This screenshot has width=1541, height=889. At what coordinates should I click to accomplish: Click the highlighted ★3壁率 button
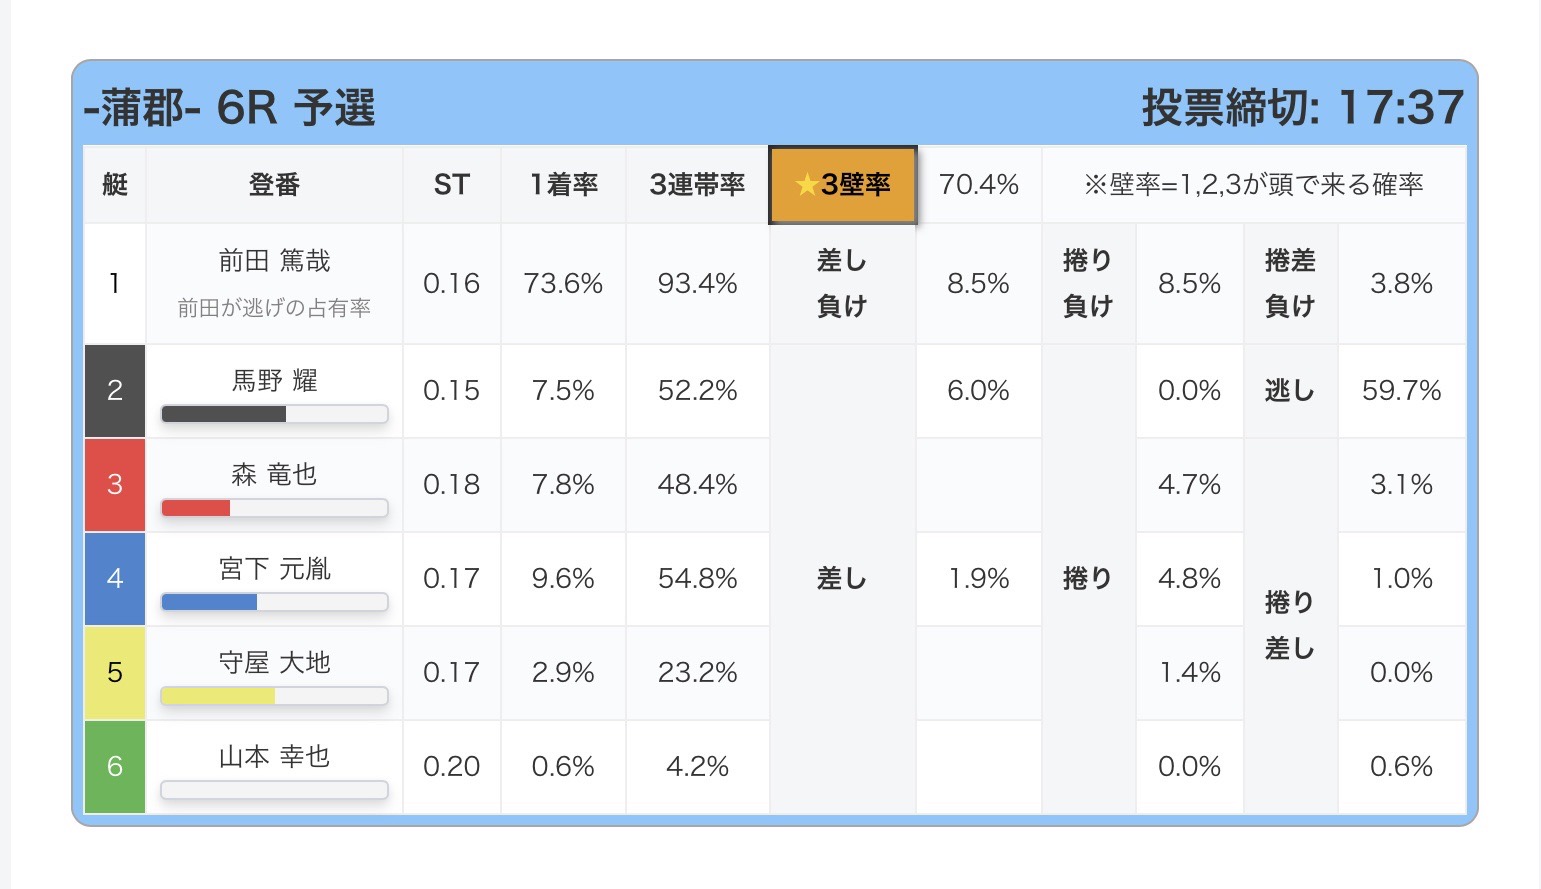coord(842,185)
